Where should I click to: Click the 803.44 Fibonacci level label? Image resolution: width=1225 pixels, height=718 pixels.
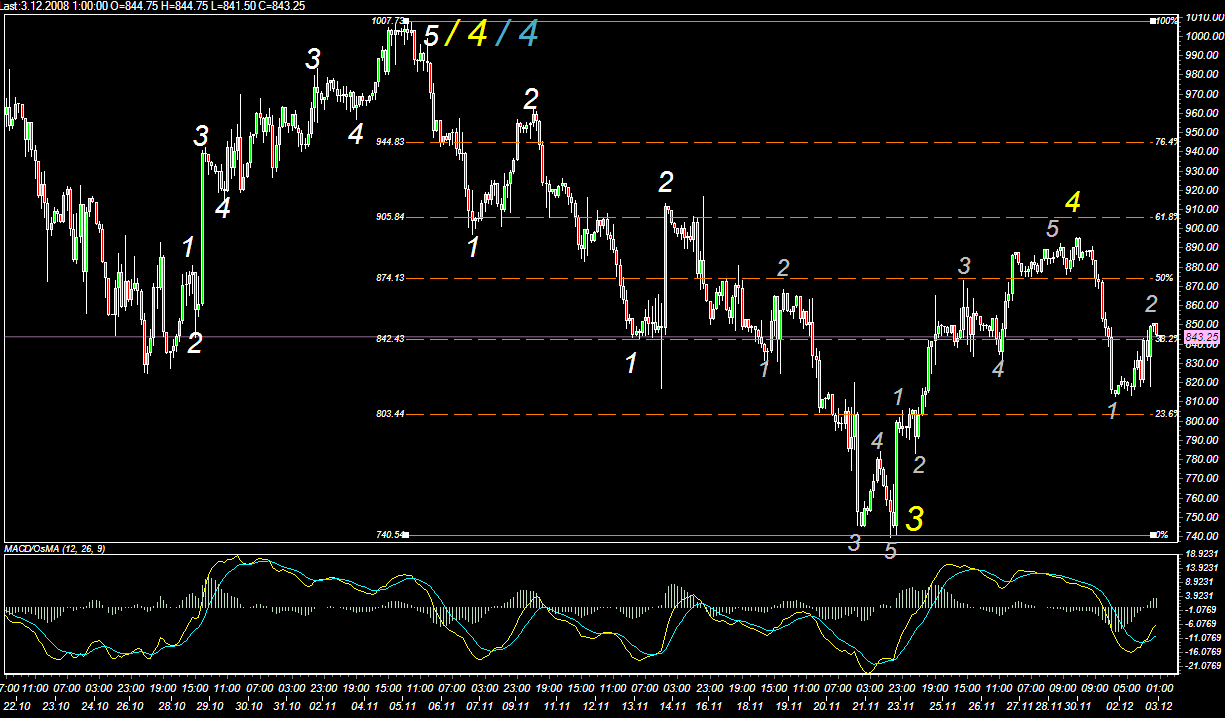(390, 414)
